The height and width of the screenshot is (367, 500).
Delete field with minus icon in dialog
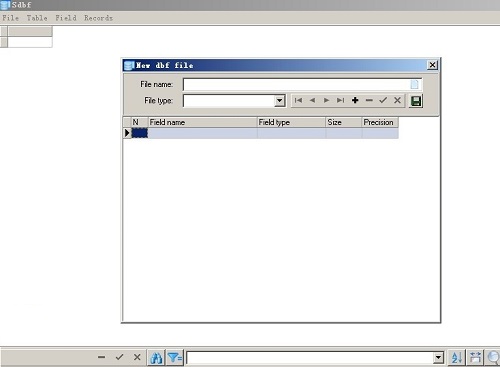[x=369, y=100]
